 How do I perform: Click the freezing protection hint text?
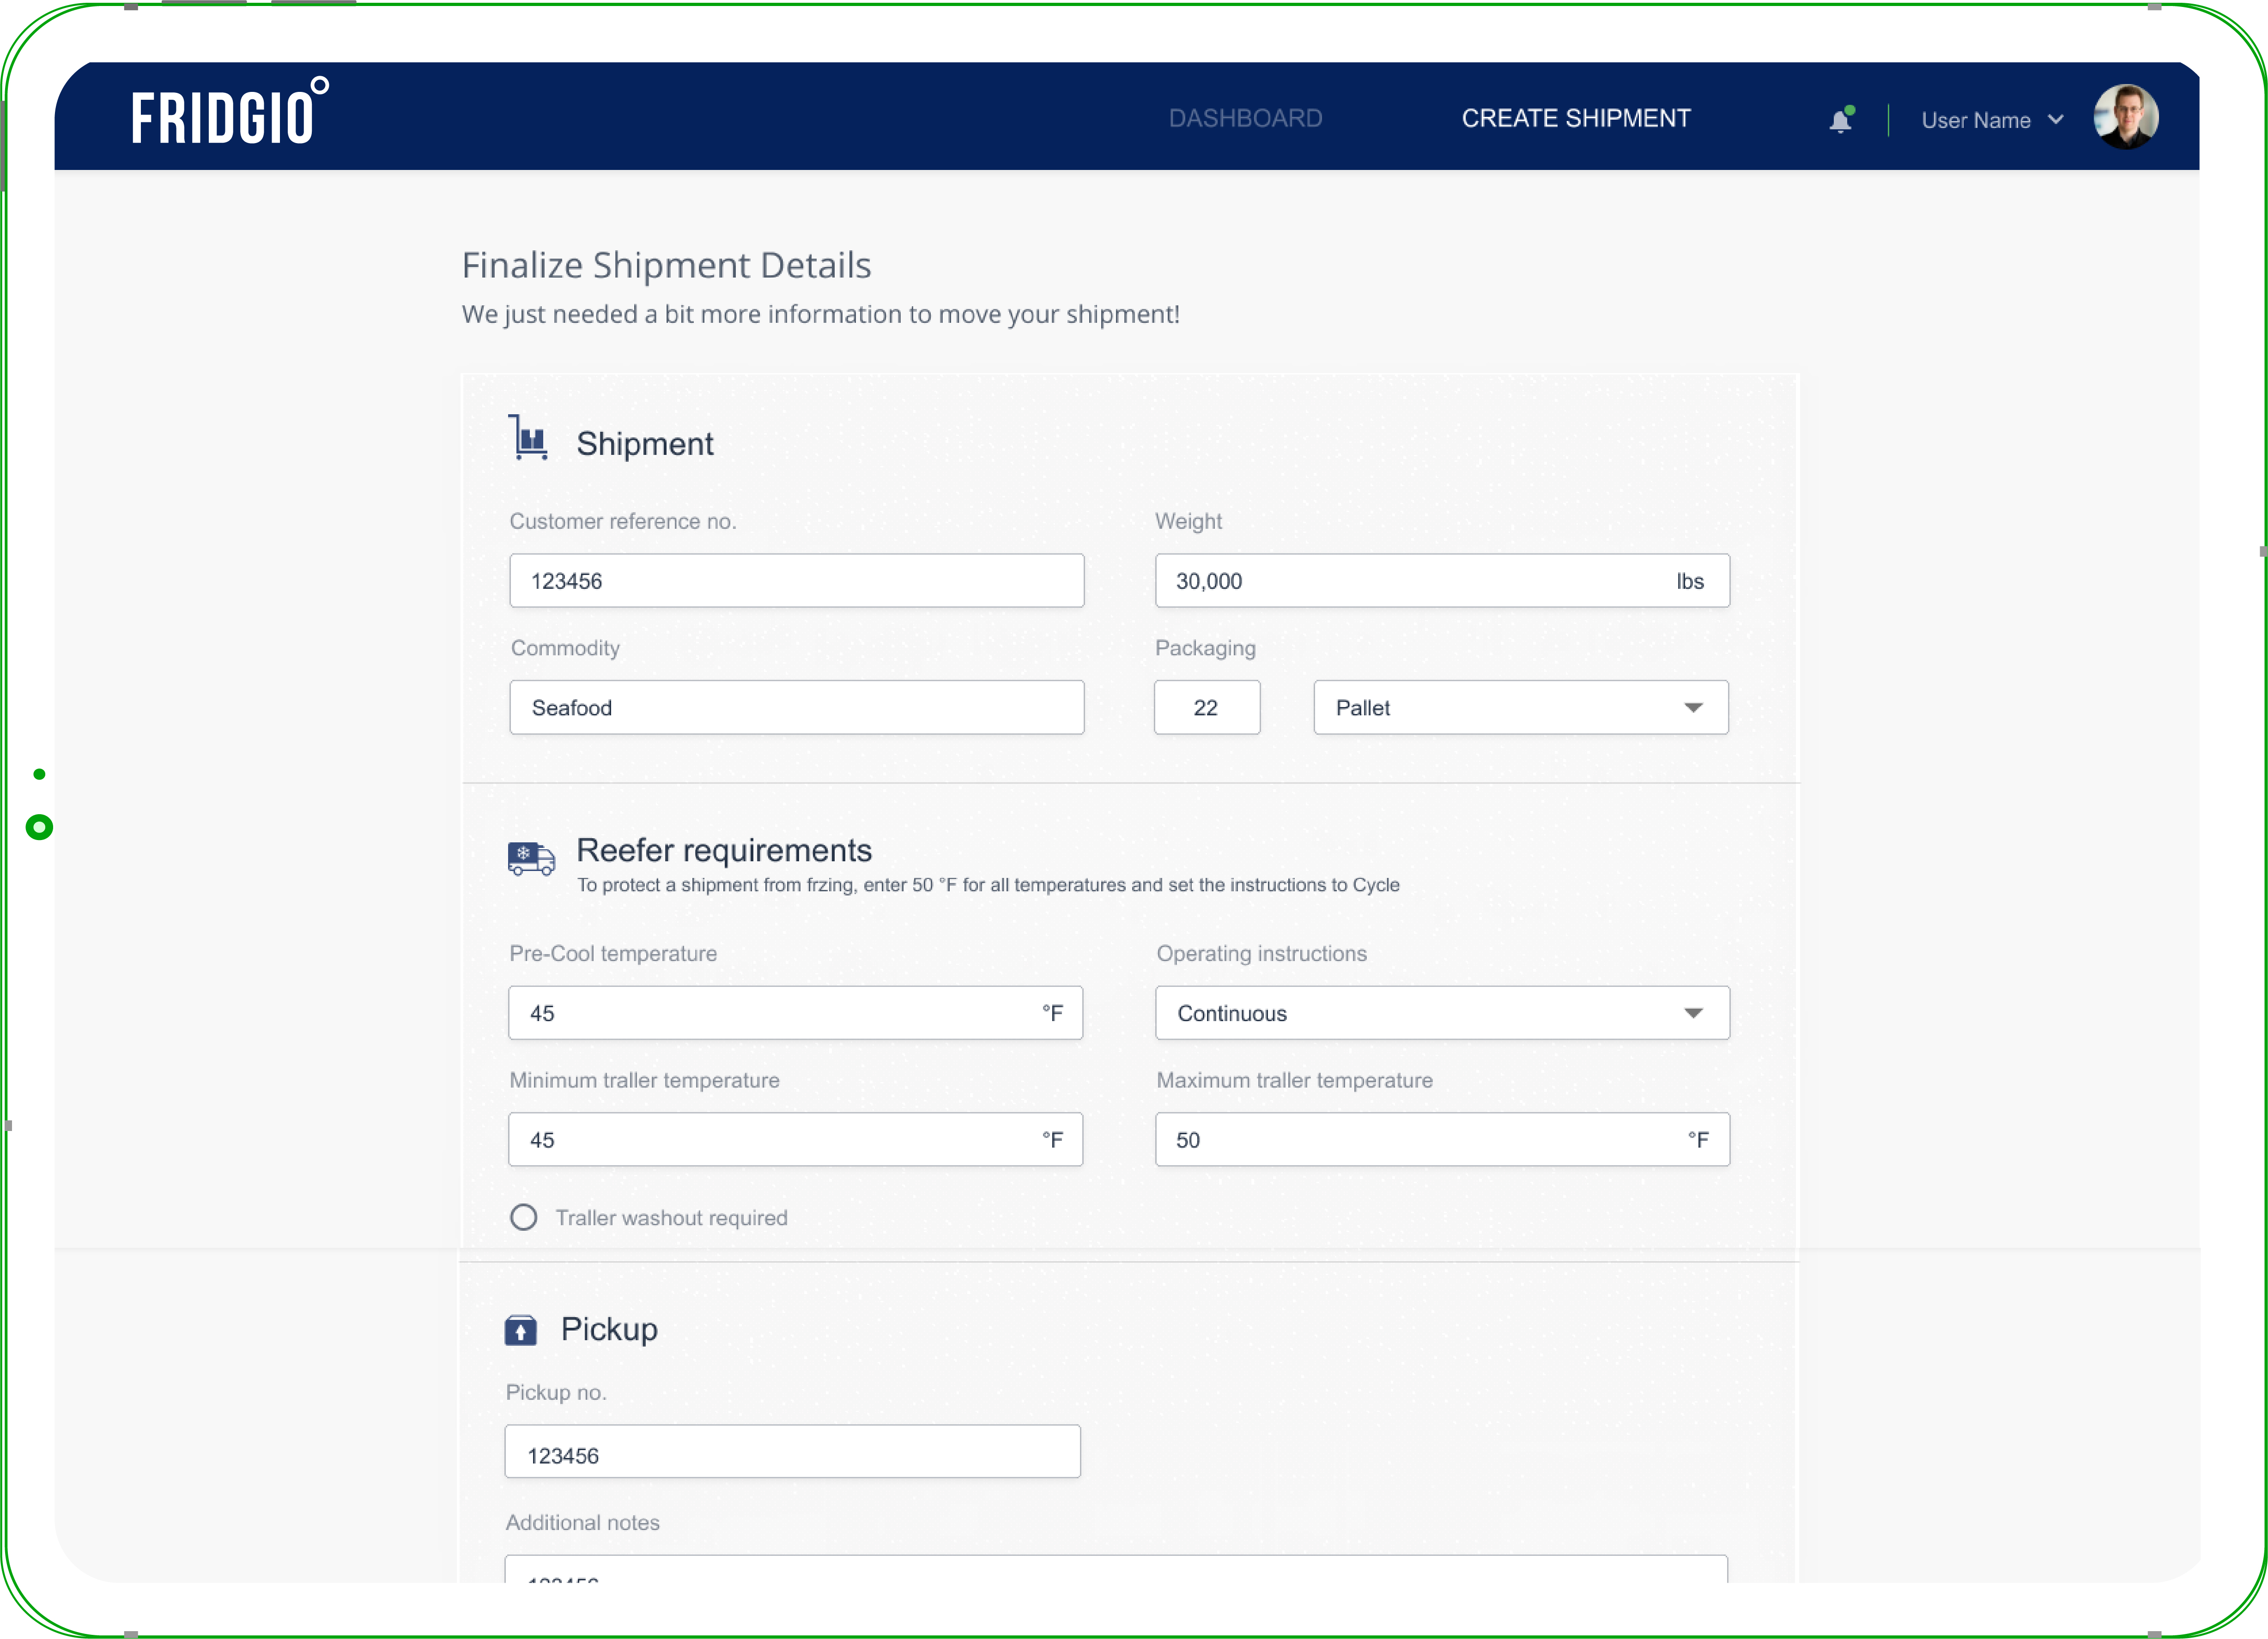[x=988, y=885]
